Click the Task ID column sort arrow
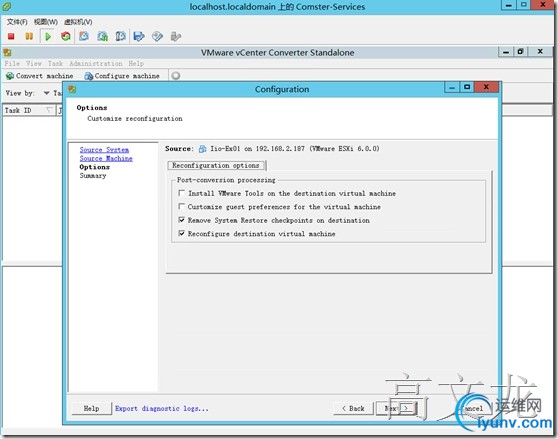 49,110
